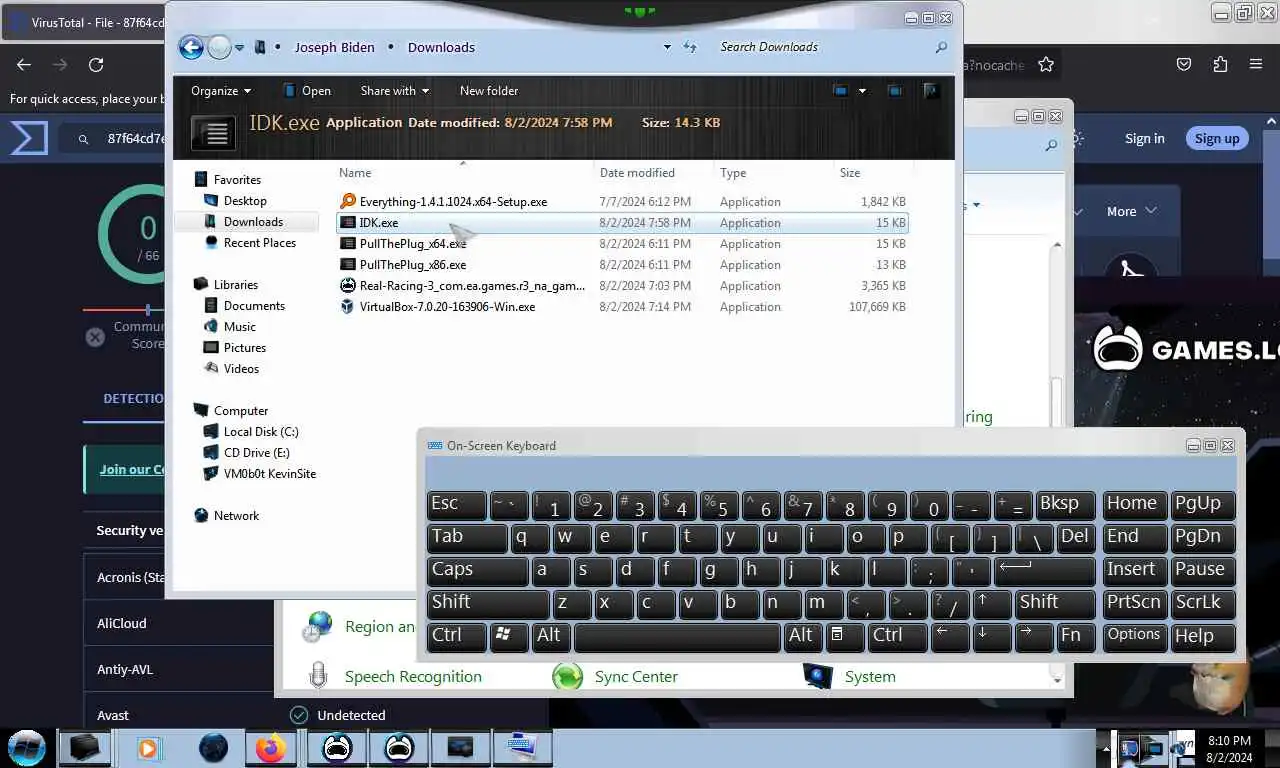Open Explorer help icon in toolbar

(931, 91)
